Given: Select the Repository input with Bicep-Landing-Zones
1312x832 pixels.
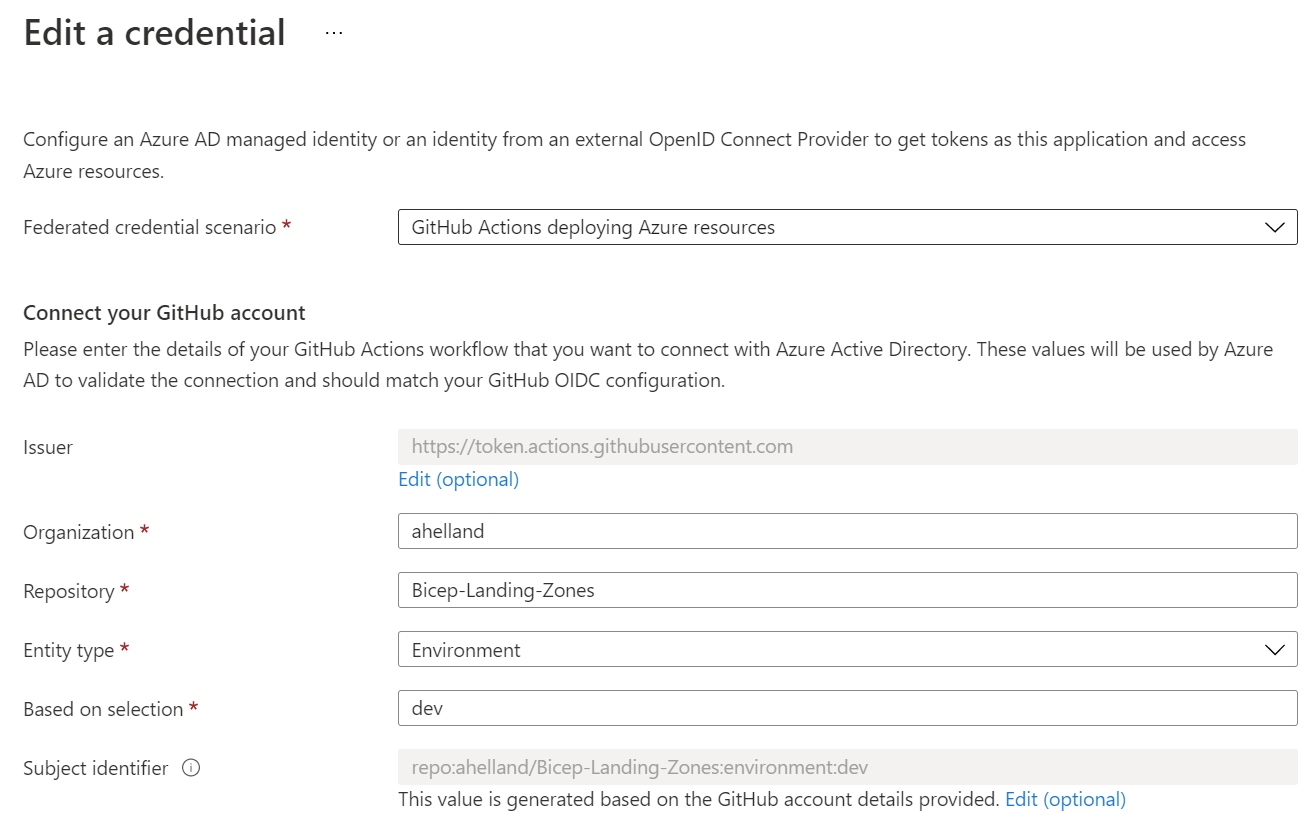Looking at the screenshot, I should click(847, 590).
